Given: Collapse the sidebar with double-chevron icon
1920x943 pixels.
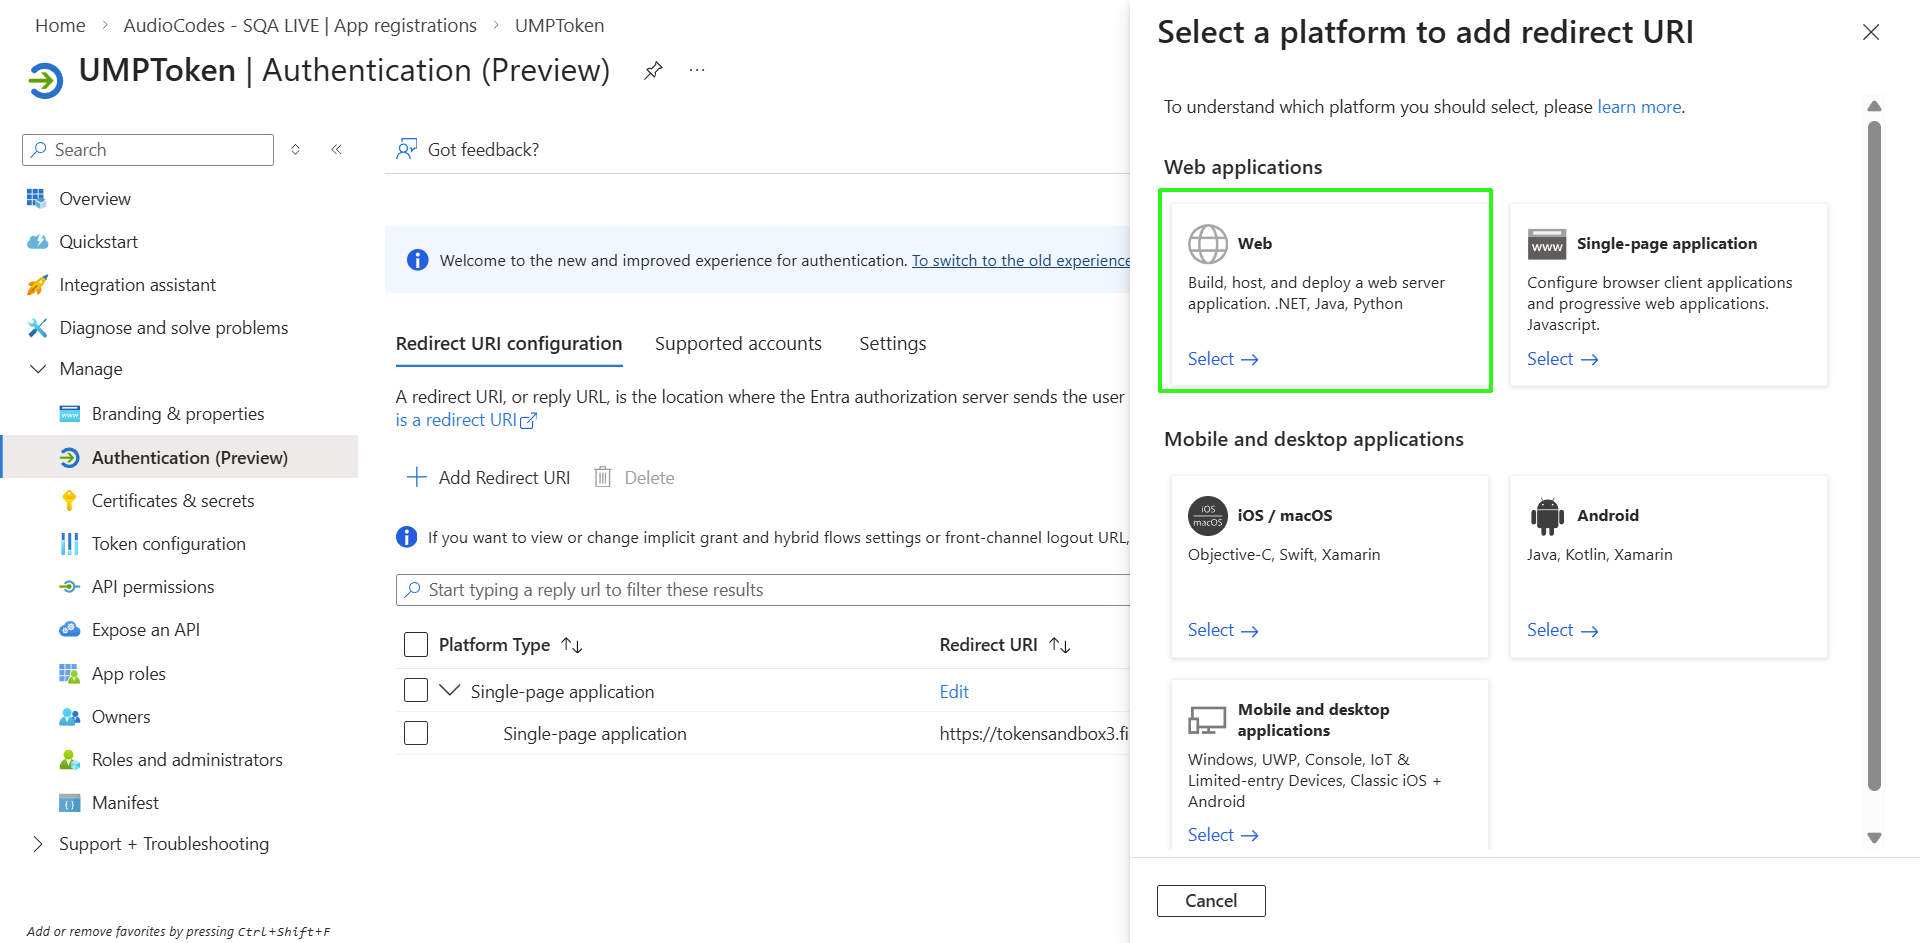Looking at the screenshot, I should point(337,150).
